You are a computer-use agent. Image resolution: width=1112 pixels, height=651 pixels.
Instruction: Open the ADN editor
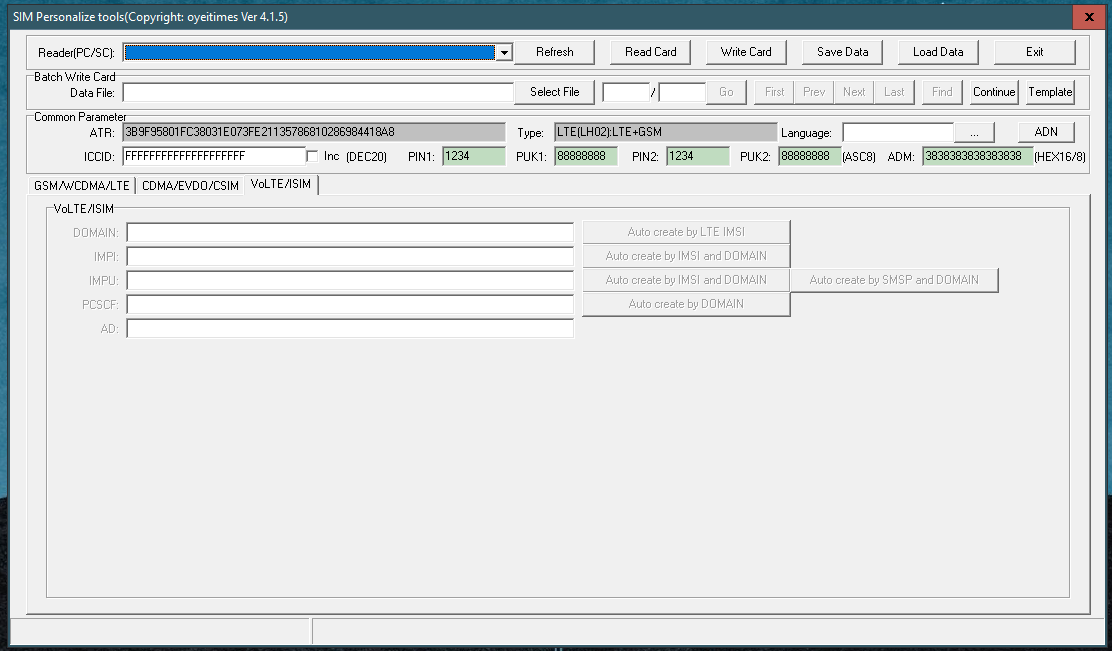1046,131
